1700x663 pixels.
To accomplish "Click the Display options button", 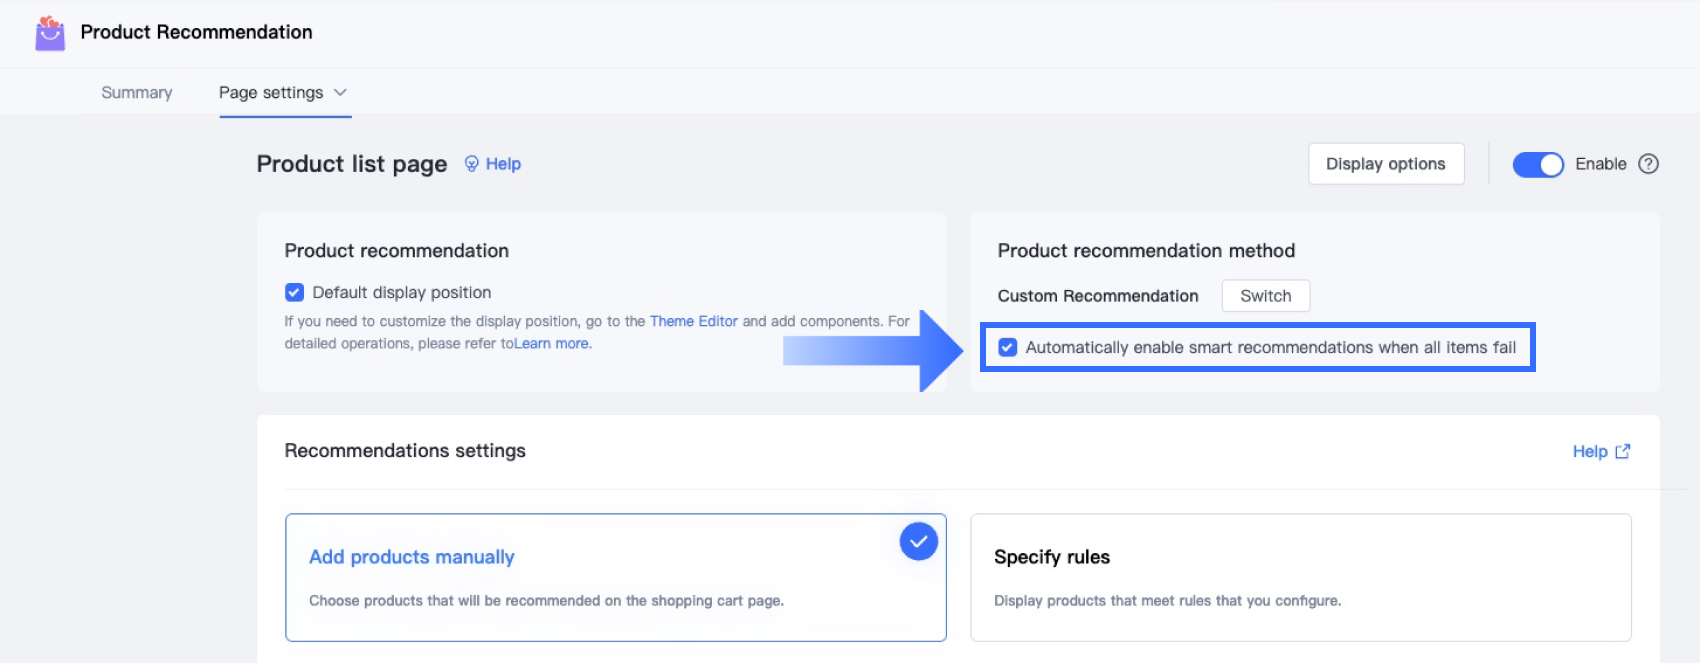I will (x=1385, y=164).
